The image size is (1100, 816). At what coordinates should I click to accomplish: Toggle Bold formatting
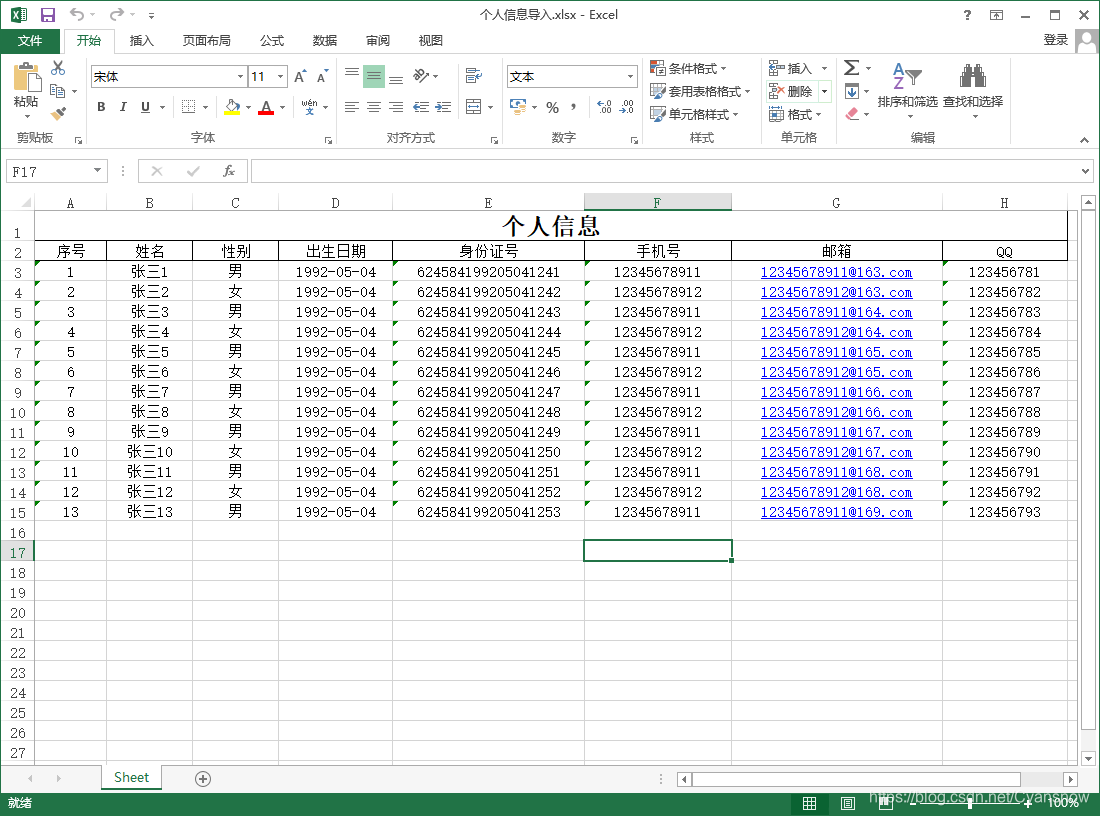pos(101,107)
